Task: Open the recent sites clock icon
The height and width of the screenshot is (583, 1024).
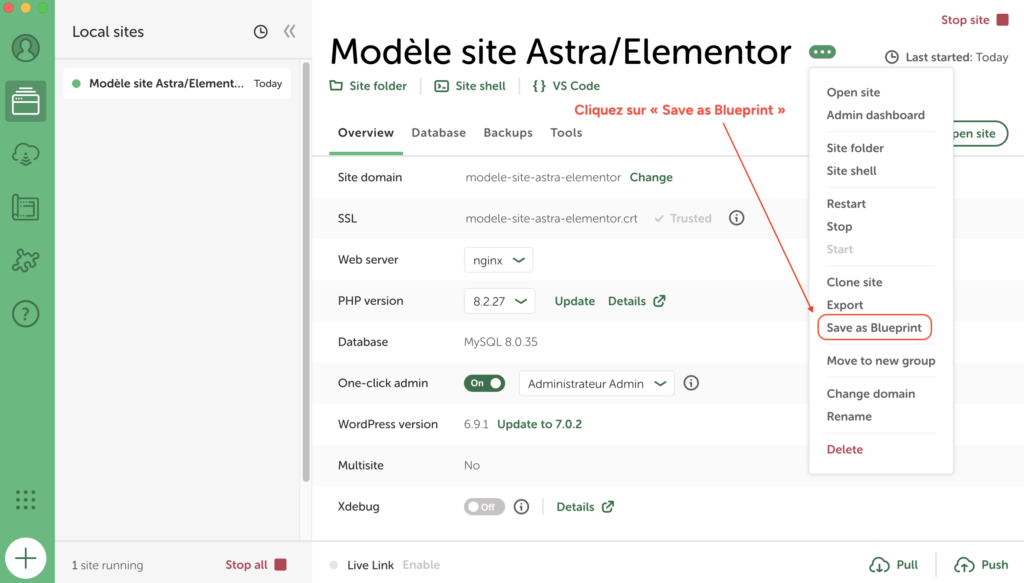Action: tap(261, 31)
